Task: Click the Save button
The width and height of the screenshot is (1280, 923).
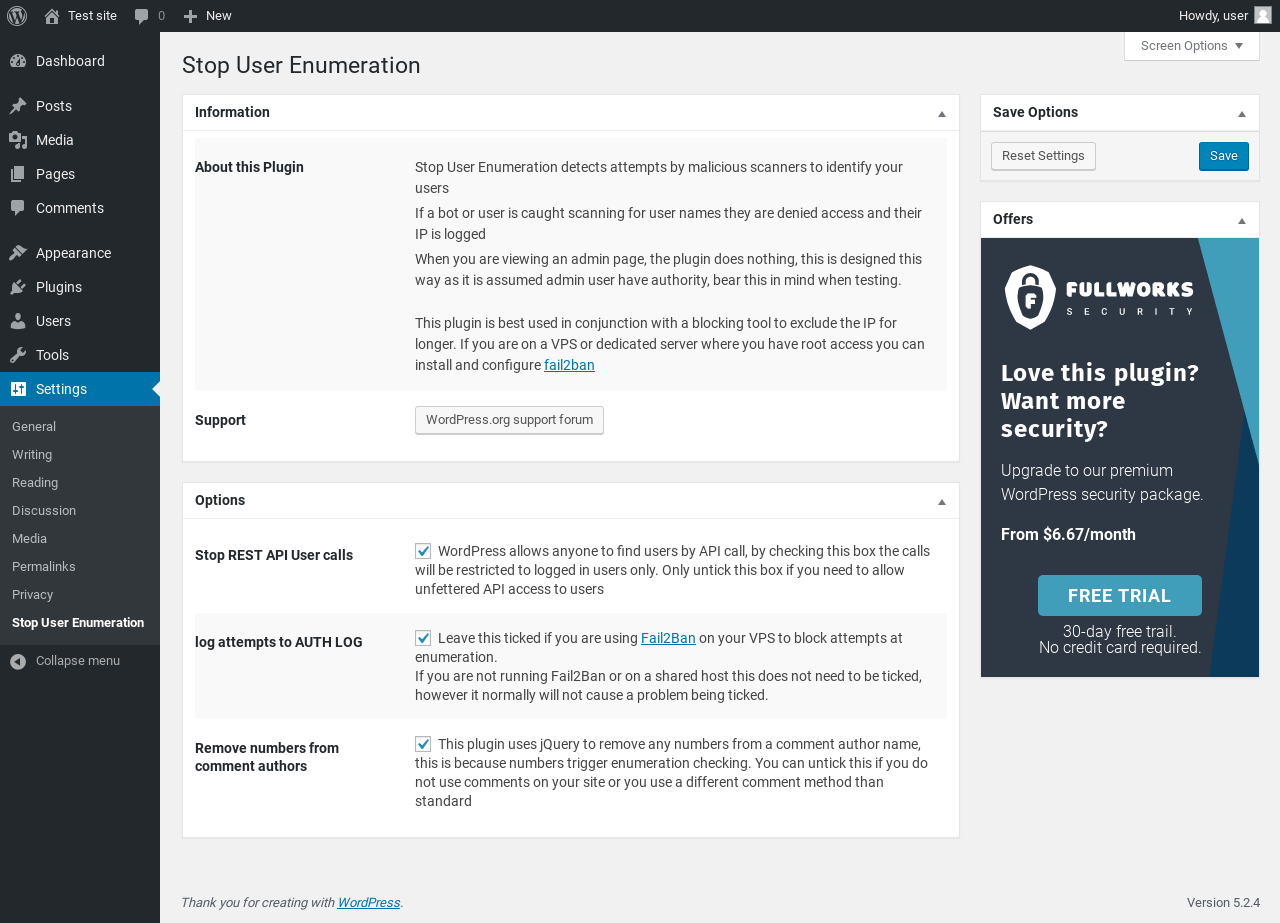Action: tap(1224, 156)
